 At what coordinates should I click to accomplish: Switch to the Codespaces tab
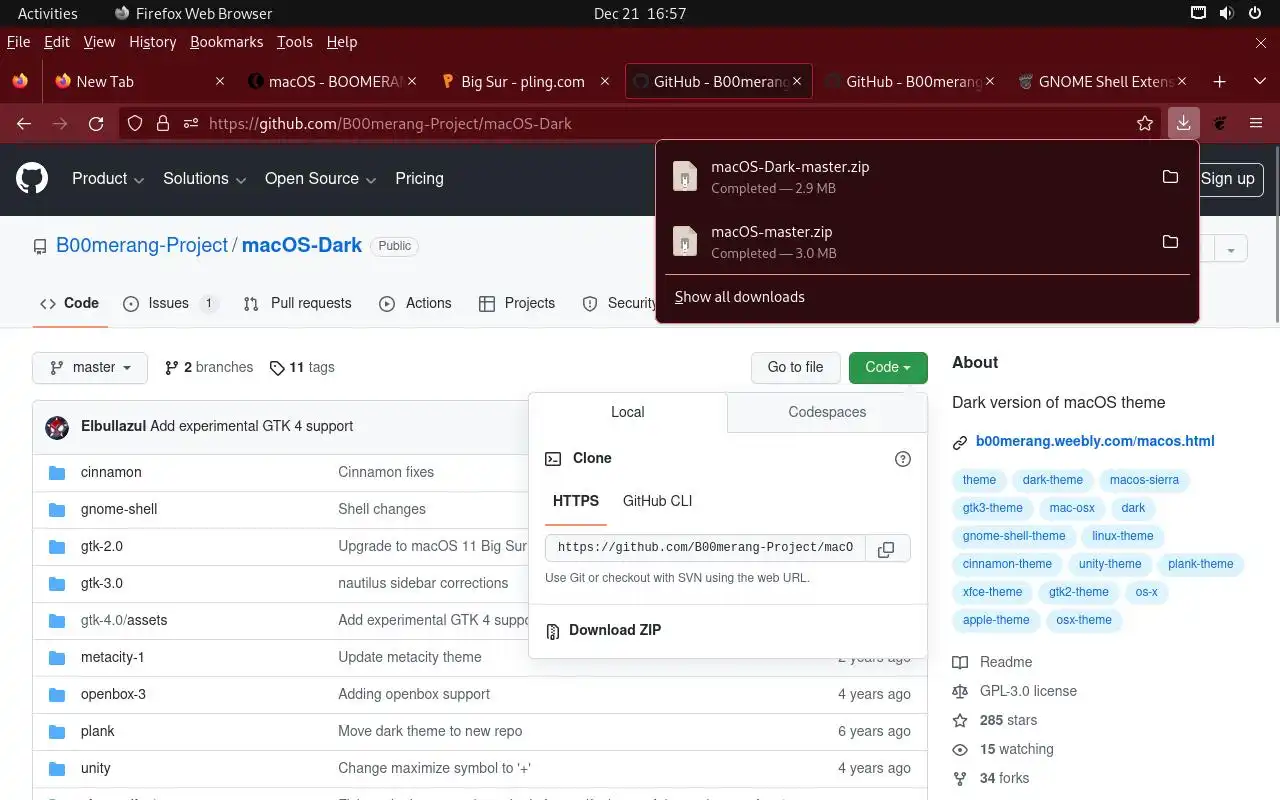(x=827, y=412)
